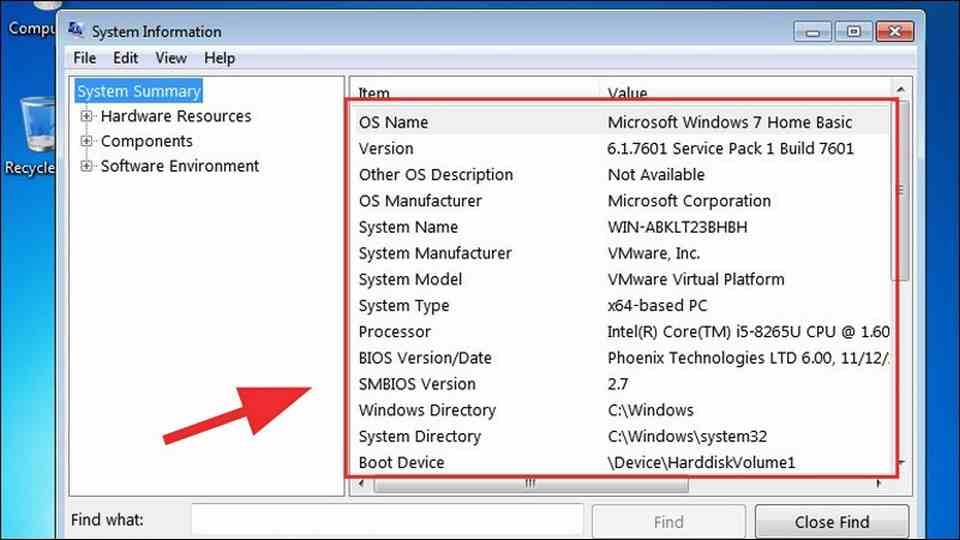This screenshot has height=540, width=960.
Task: Expand the Components tree node
Action: [86, 141]
